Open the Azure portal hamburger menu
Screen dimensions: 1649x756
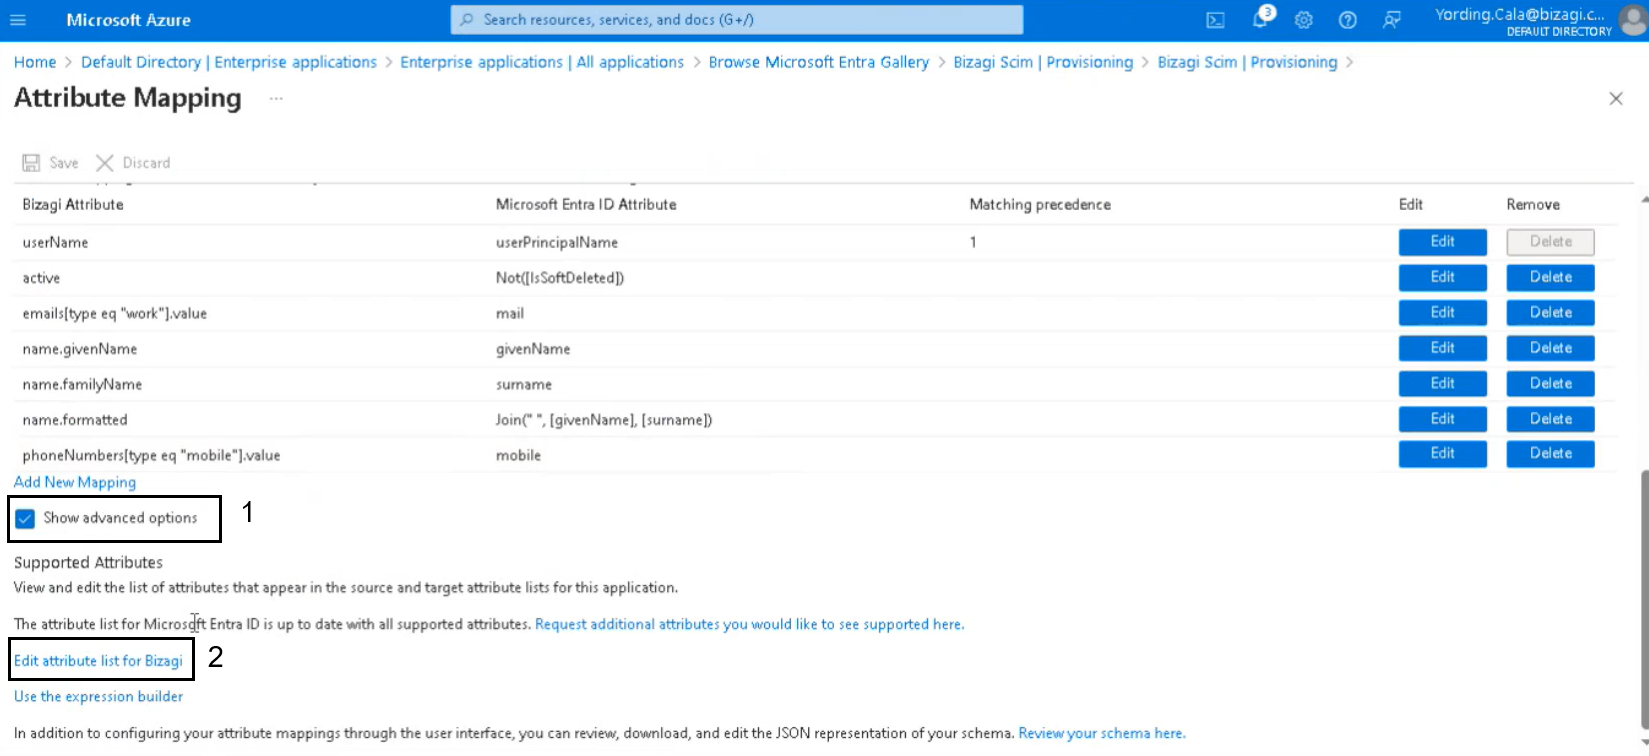coord(18,20)
